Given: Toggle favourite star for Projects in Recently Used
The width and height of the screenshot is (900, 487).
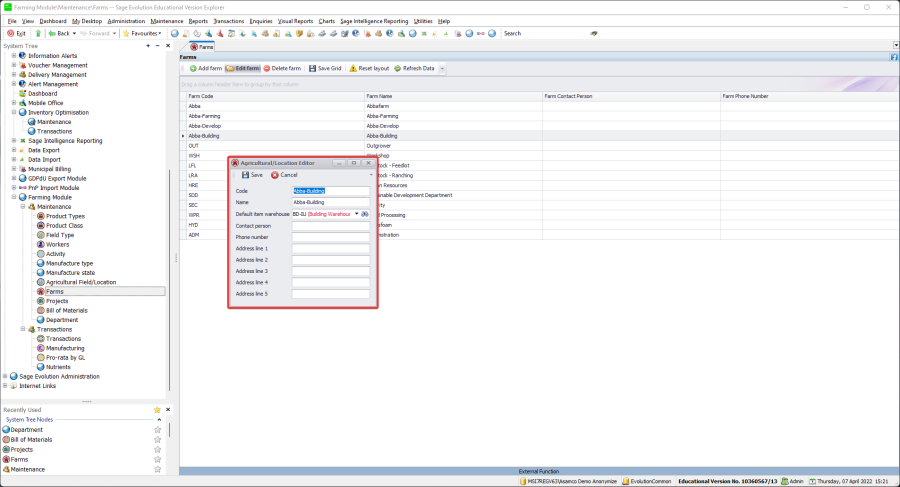Looking at the screenshot, I should [157, 450].
